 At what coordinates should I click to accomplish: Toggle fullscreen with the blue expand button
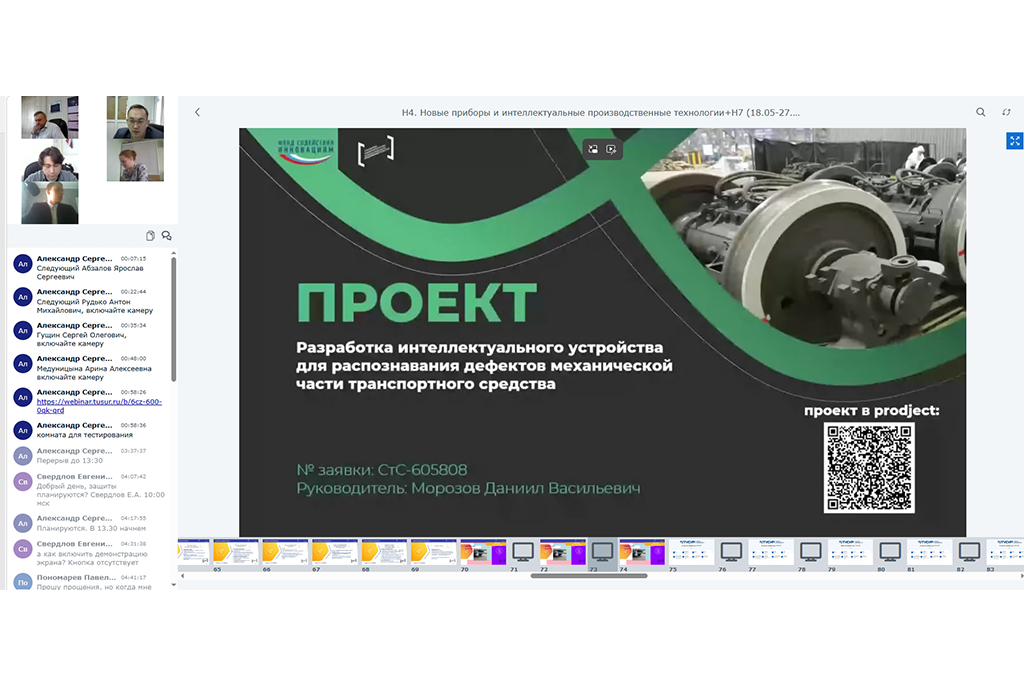(1014, 140)
